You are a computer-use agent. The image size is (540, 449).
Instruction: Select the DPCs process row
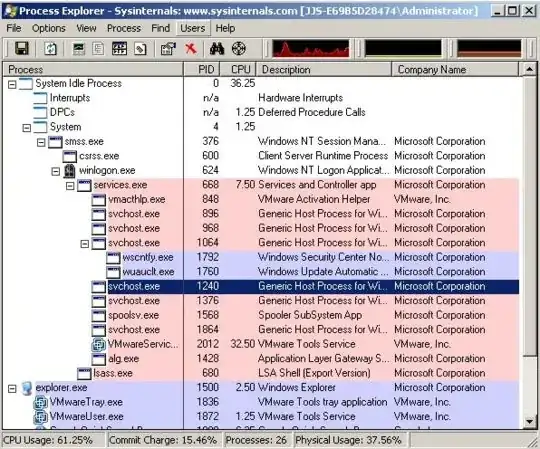click(x=261, y=113)
